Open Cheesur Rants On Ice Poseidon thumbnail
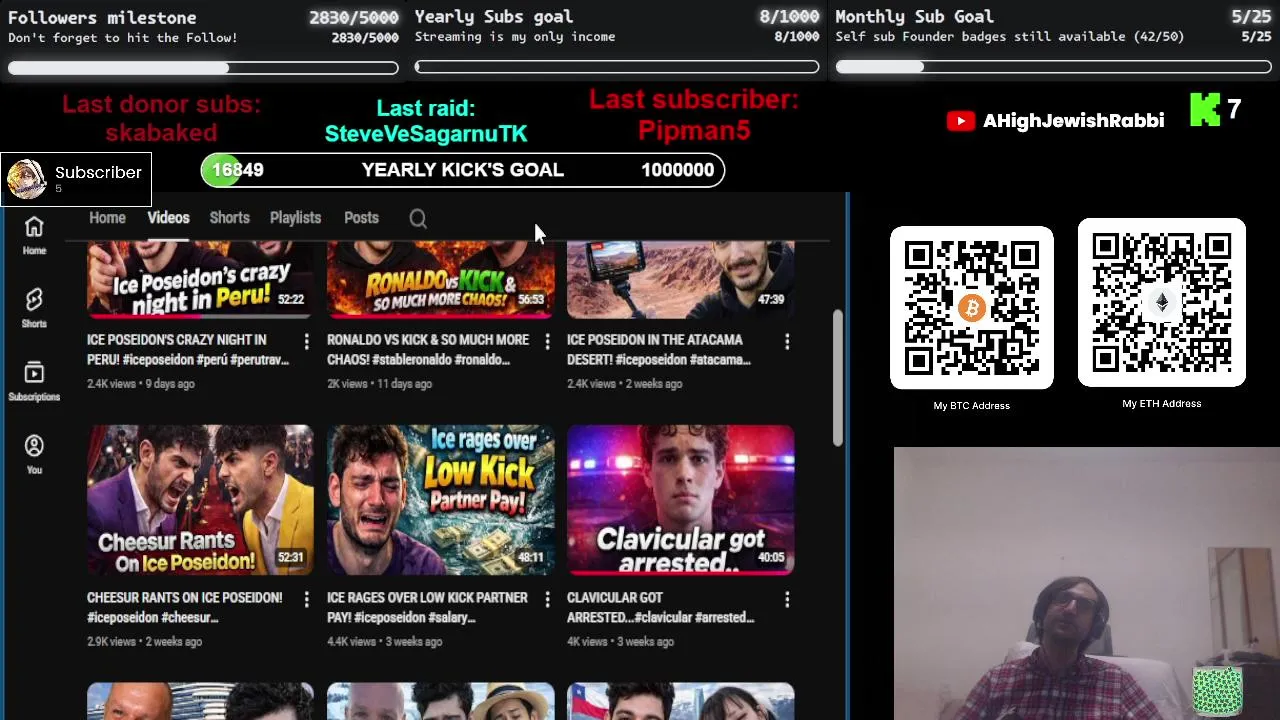This screenshot has width=1280, height=720. tap(200, 500)
